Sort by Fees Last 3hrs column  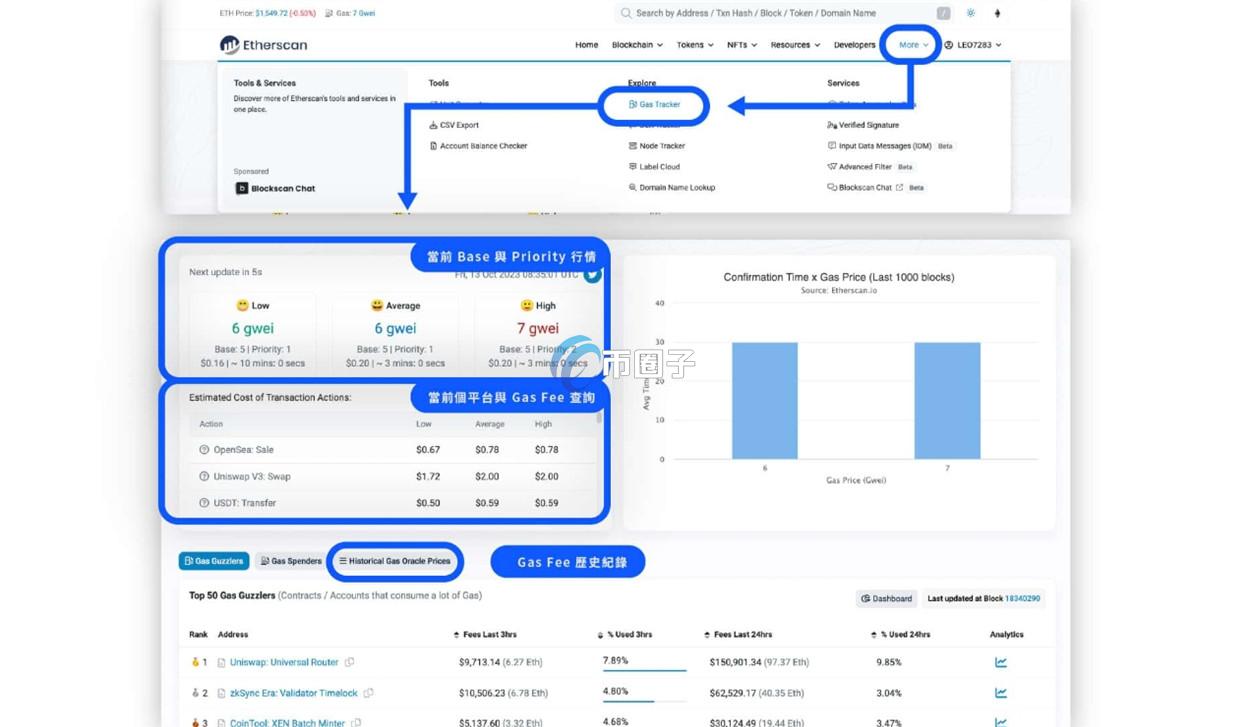(485, 634)
